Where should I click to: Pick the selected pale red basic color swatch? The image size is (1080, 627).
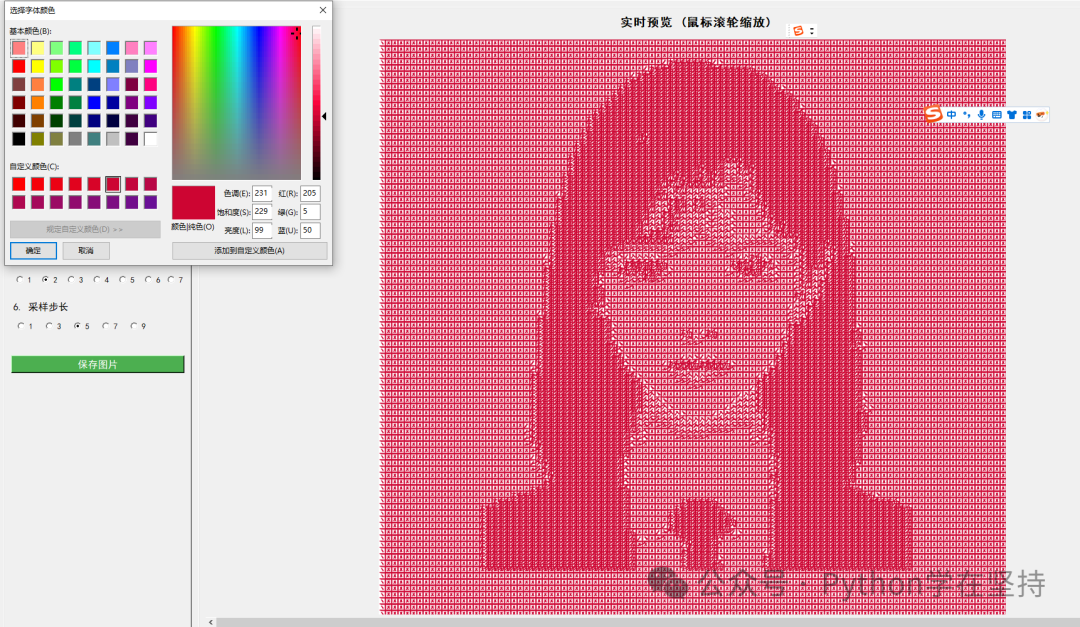(x=19, y=48)
